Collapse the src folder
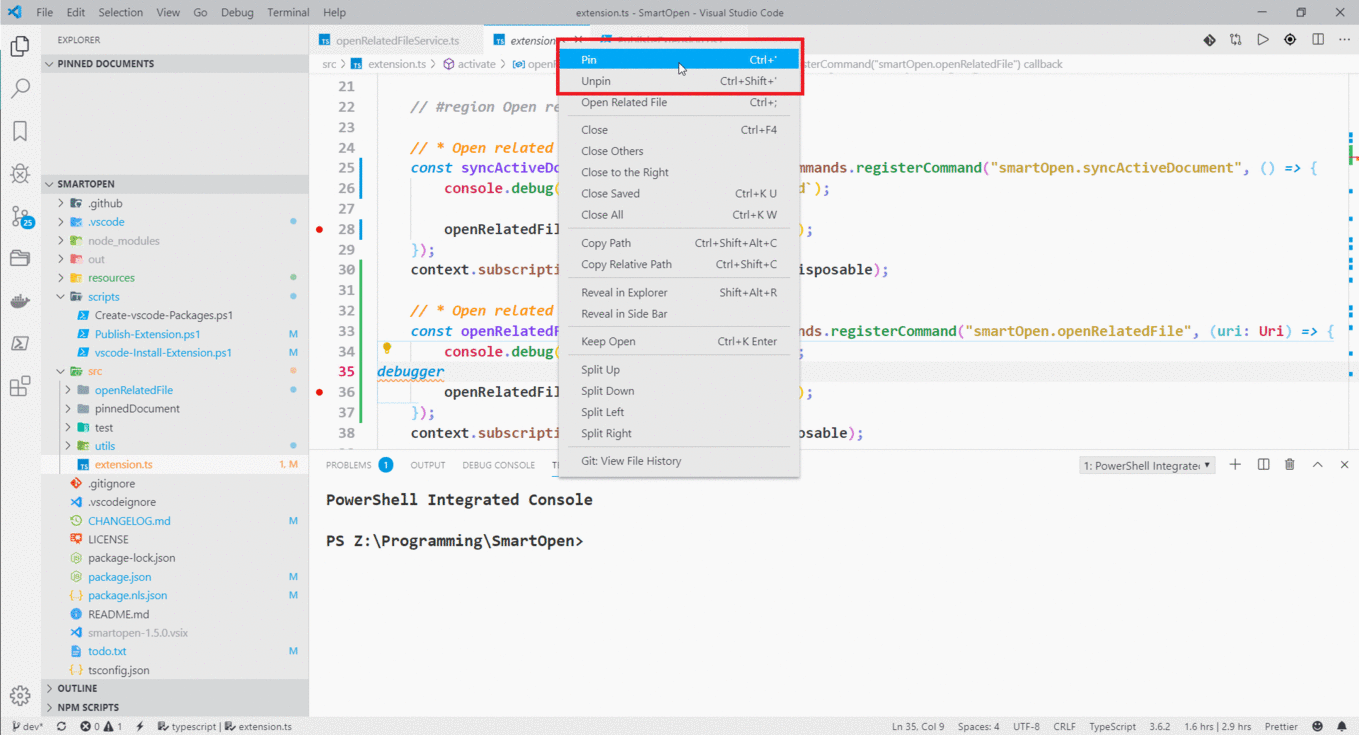 click(61, 371)
